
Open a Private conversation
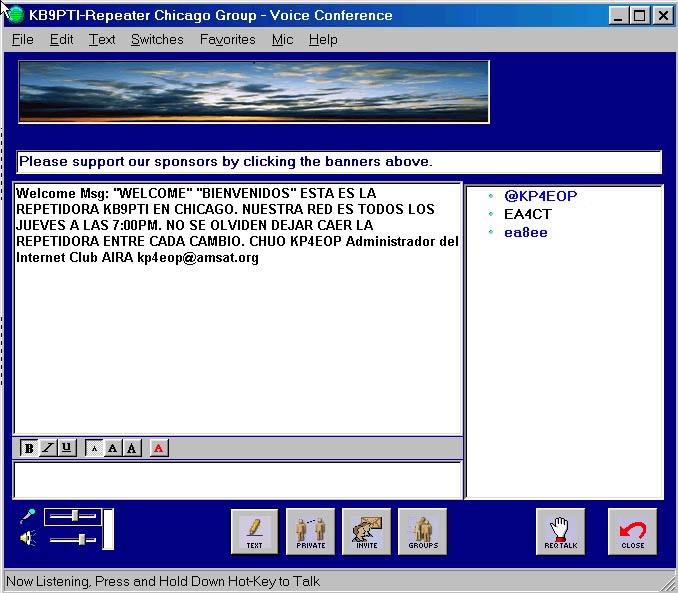point(310,531)
